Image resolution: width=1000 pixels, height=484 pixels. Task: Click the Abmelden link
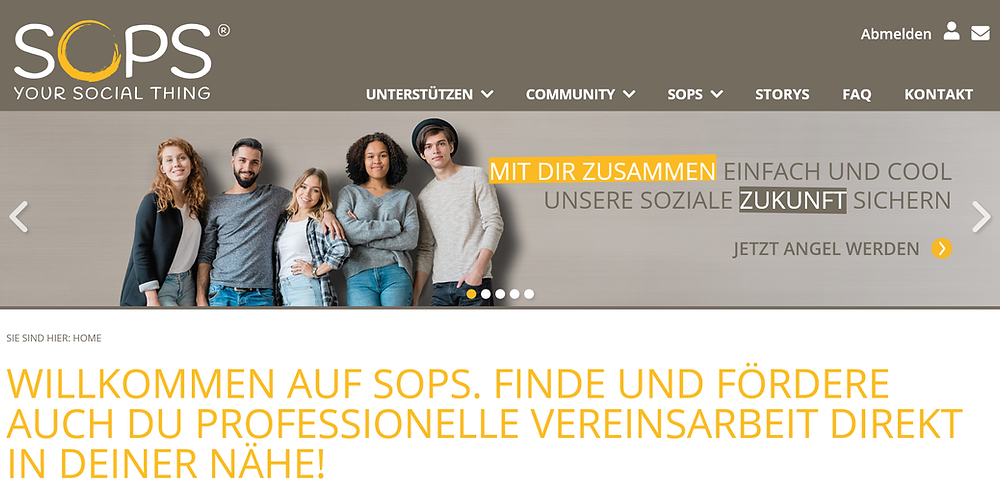896,34
